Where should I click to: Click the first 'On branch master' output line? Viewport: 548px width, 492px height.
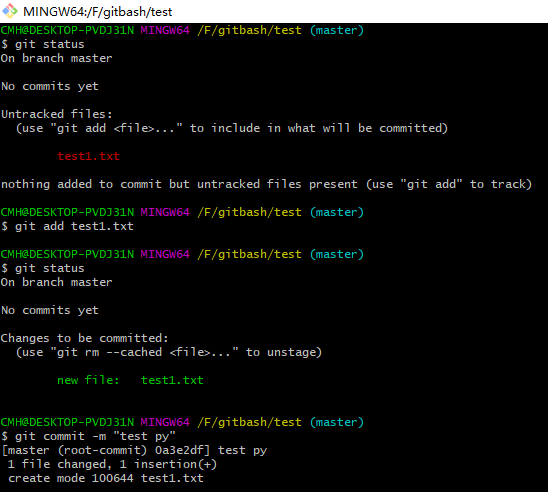point(57,58)
